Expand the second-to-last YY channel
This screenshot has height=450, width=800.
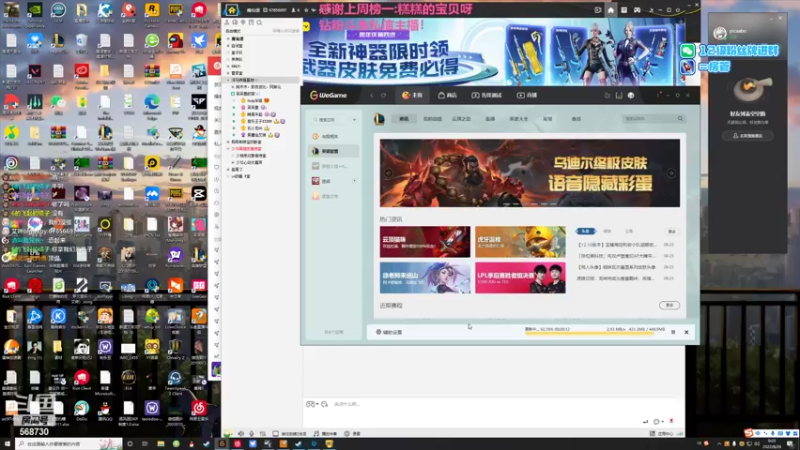click(228, 169)
